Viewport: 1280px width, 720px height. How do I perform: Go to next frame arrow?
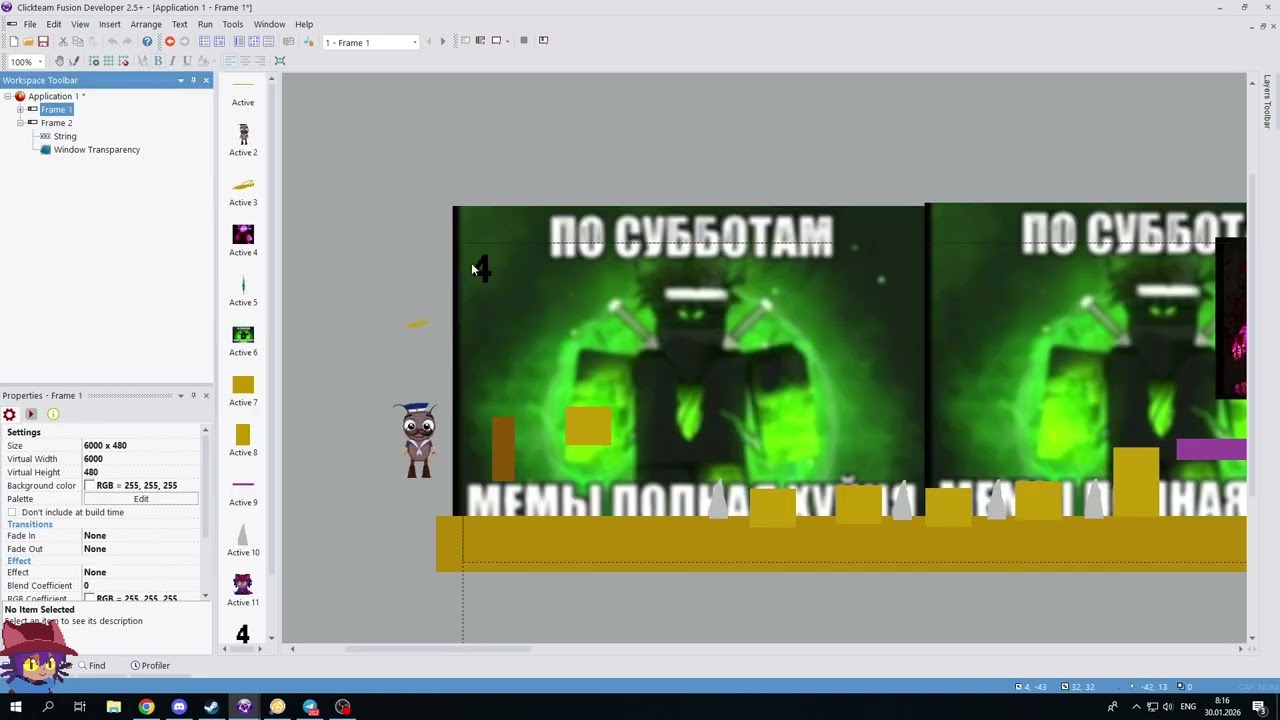click(443, 41)
